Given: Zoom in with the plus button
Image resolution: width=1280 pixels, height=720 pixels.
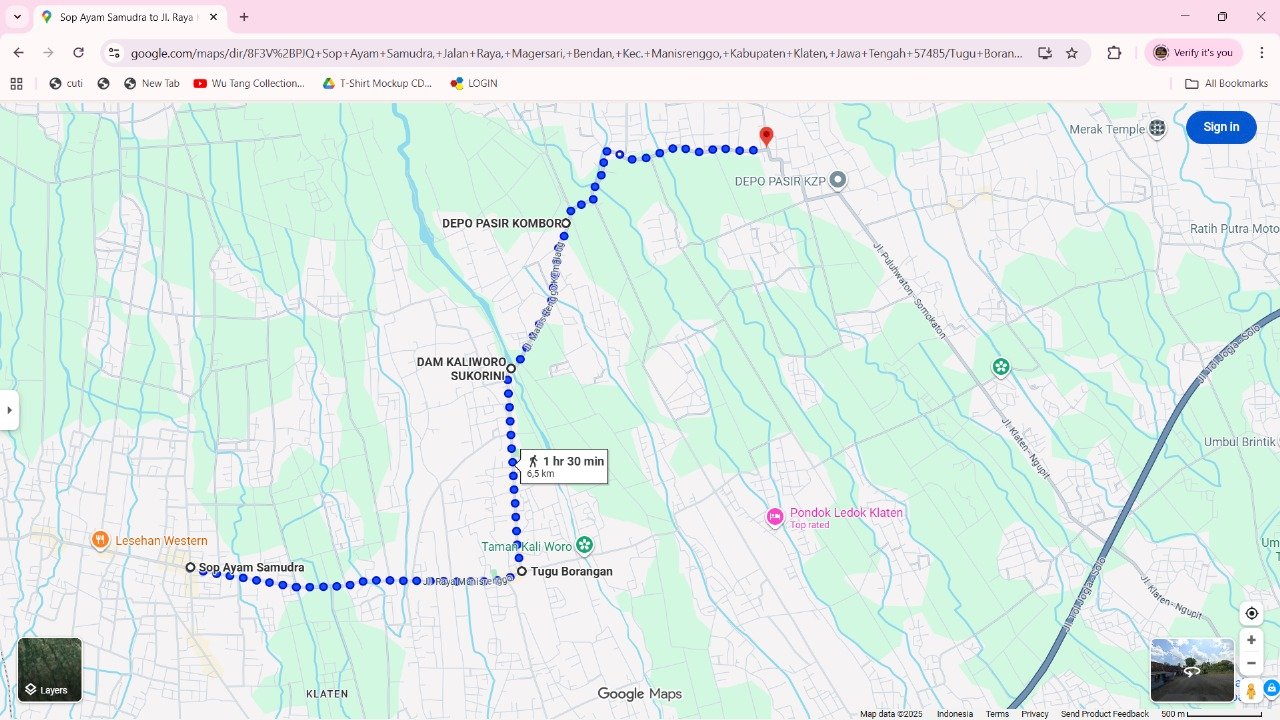Looking at the screenshot, I should (x=1251, y=640).
